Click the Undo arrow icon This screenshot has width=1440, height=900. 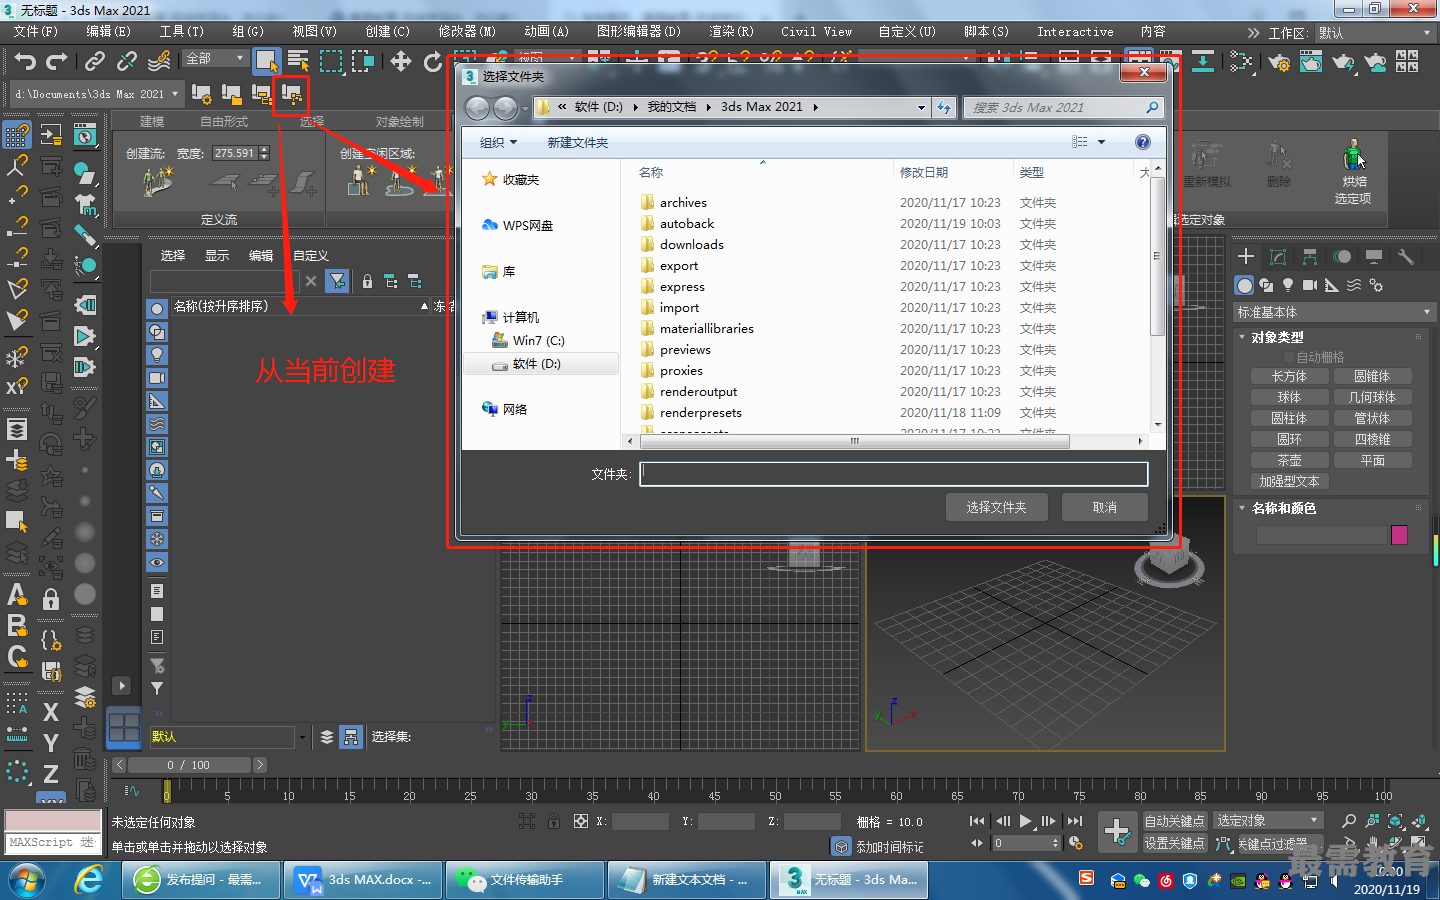click(25, 62)
